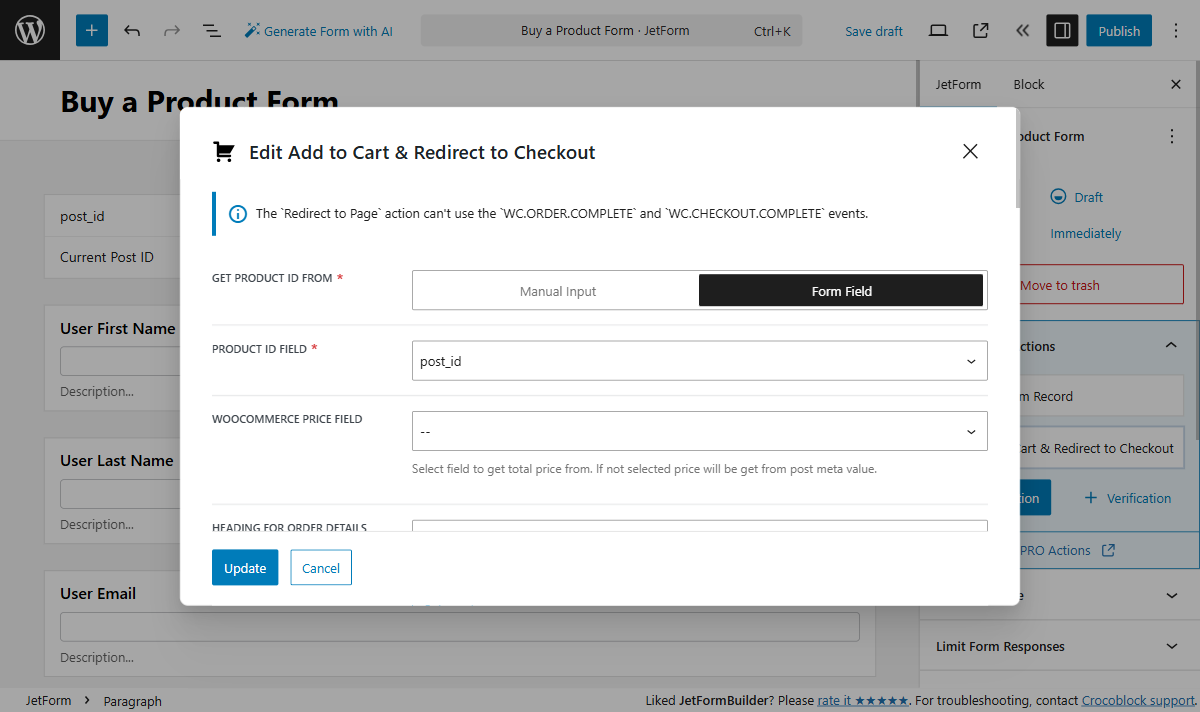
Task: Open the WooCommerce Price Field dropdown
Action: pos(700,431)
